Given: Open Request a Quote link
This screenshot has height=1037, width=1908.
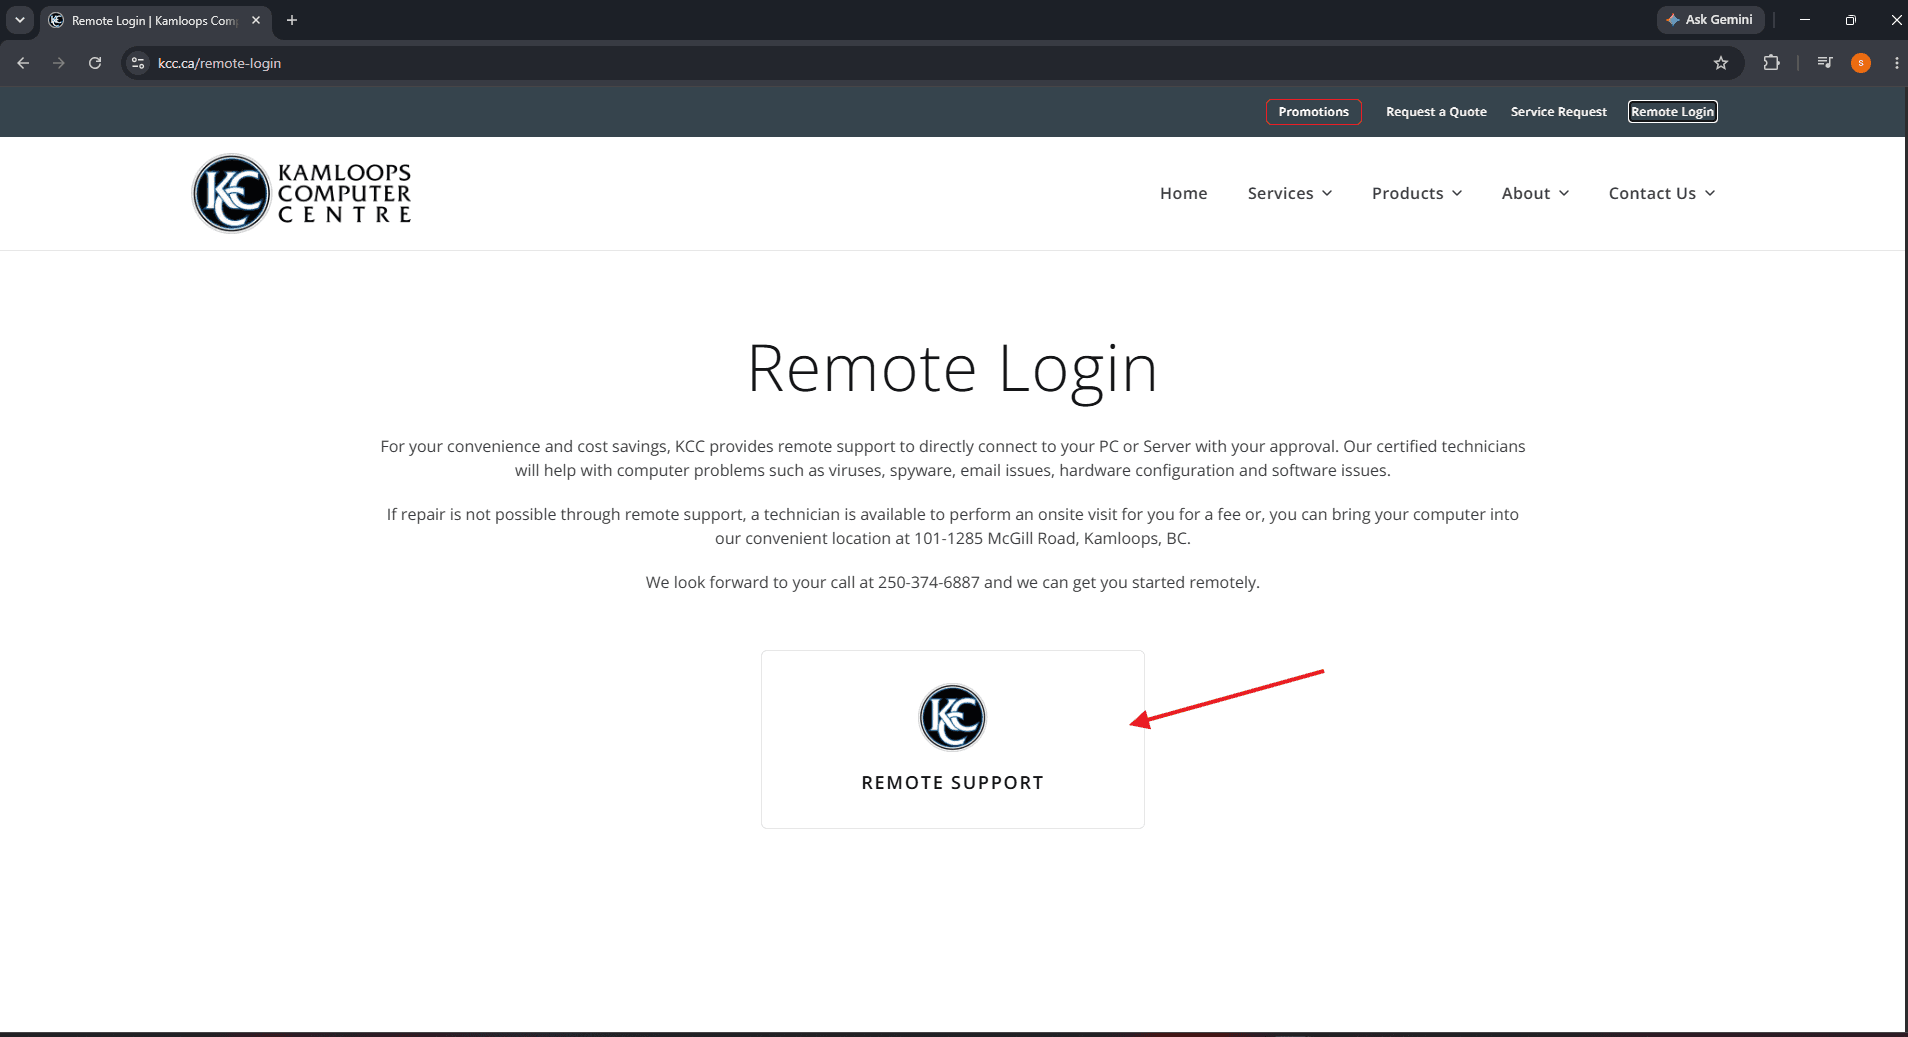Looking at the screenshot, I should point(1436,112).
